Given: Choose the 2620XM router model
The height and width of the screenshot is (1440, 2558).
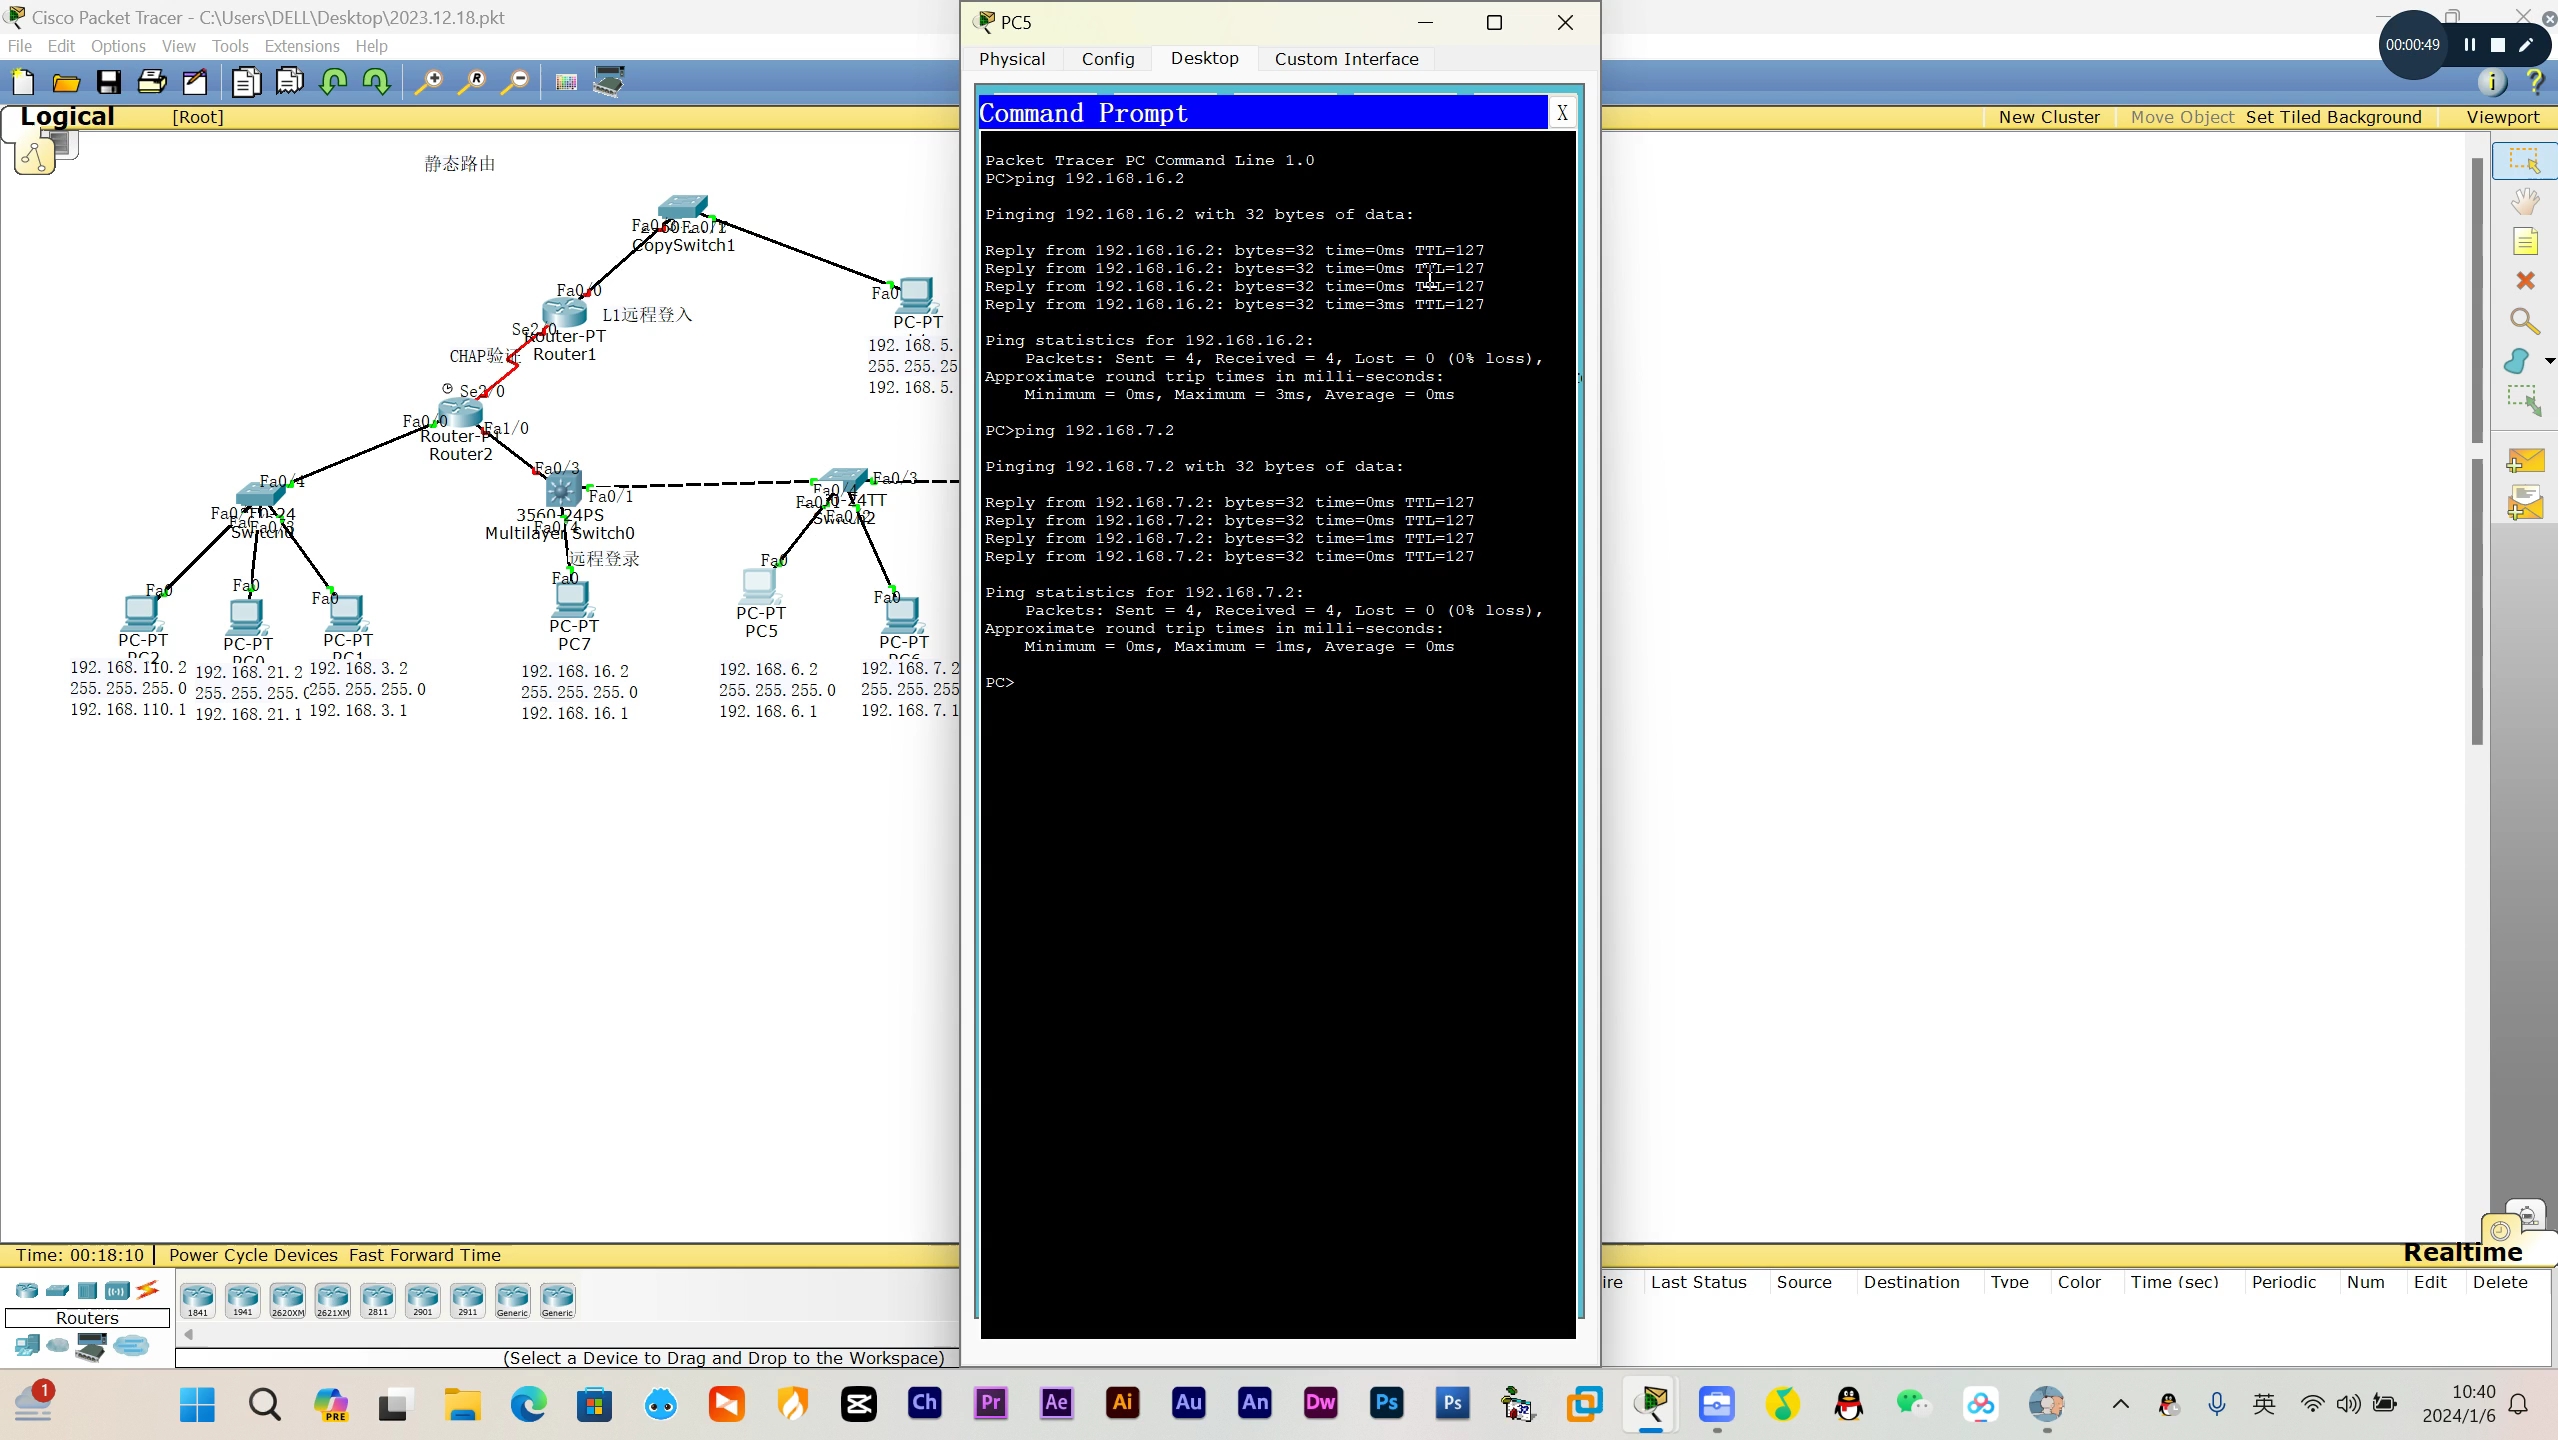Looking at the screenshot, I should coord(288,1300).
